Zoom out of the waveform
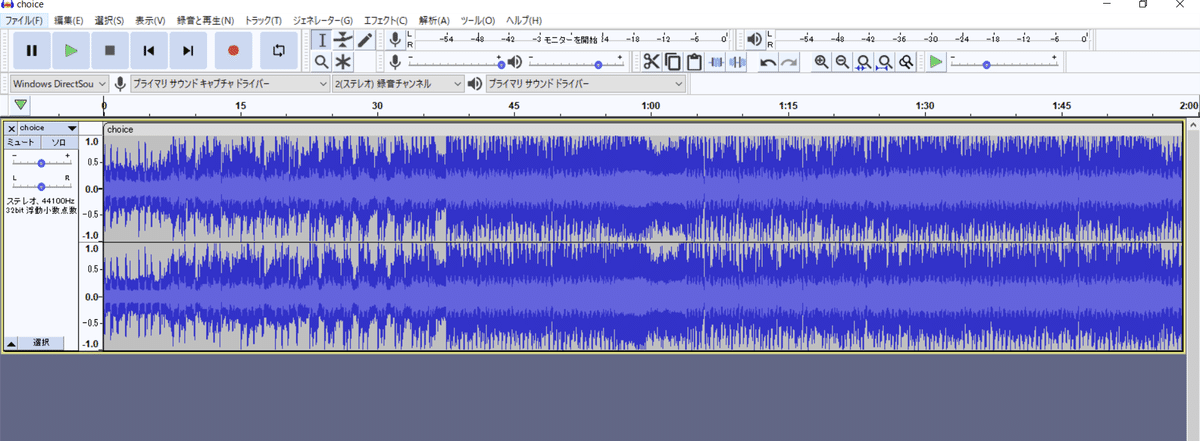 click(x=842, y=62)
